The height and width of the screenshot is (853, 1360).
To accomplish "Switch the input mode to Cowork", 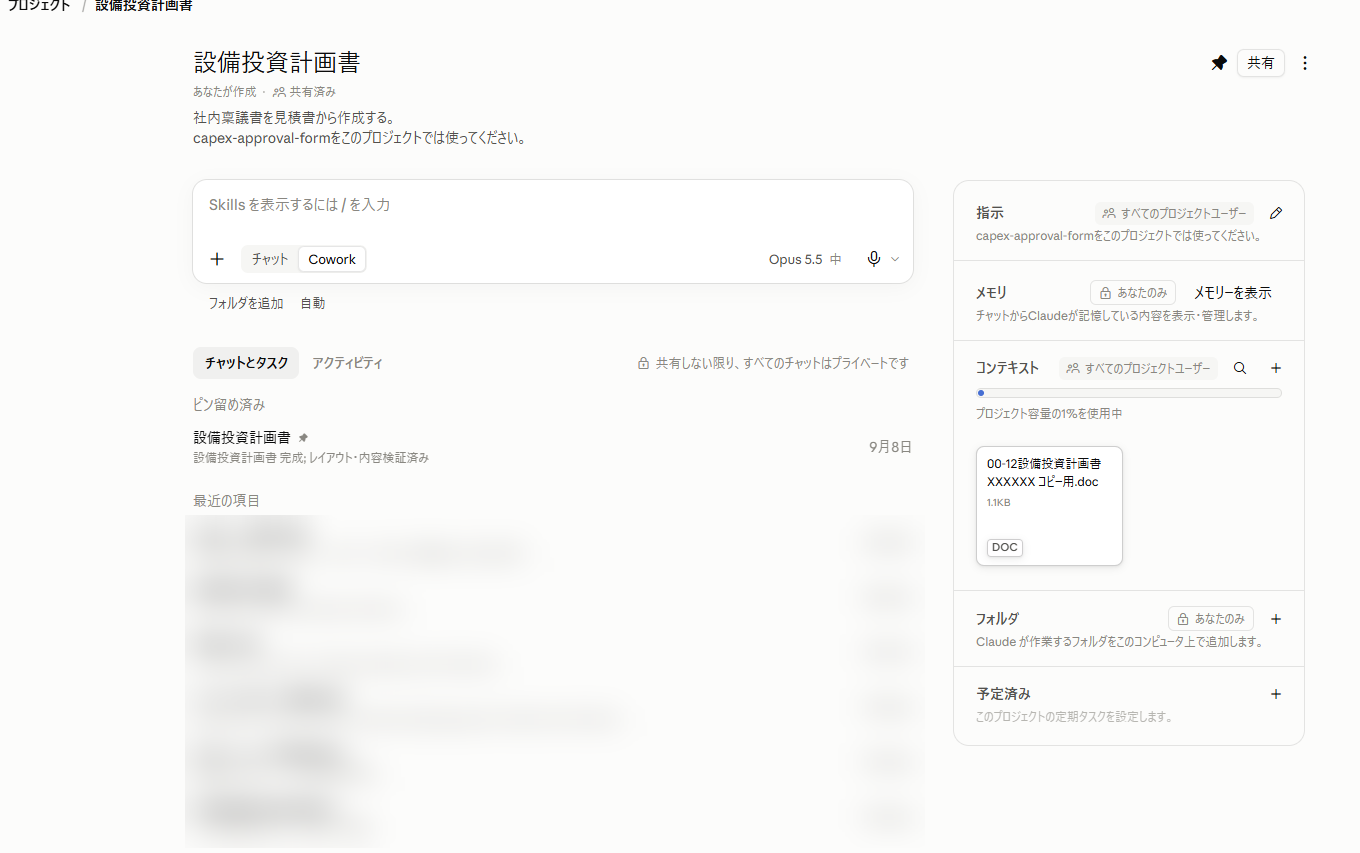I will click(332, 259).
